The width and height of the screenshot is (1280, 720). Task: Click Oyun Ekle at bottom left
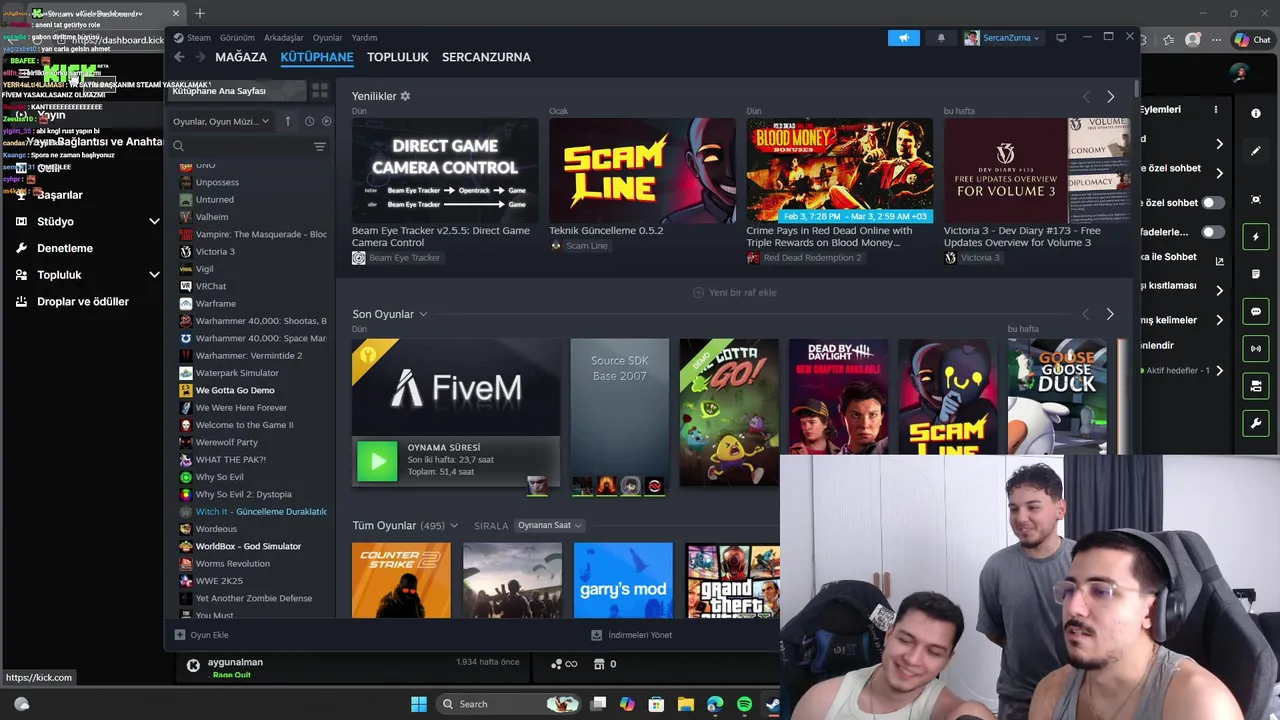pos(202,635)
